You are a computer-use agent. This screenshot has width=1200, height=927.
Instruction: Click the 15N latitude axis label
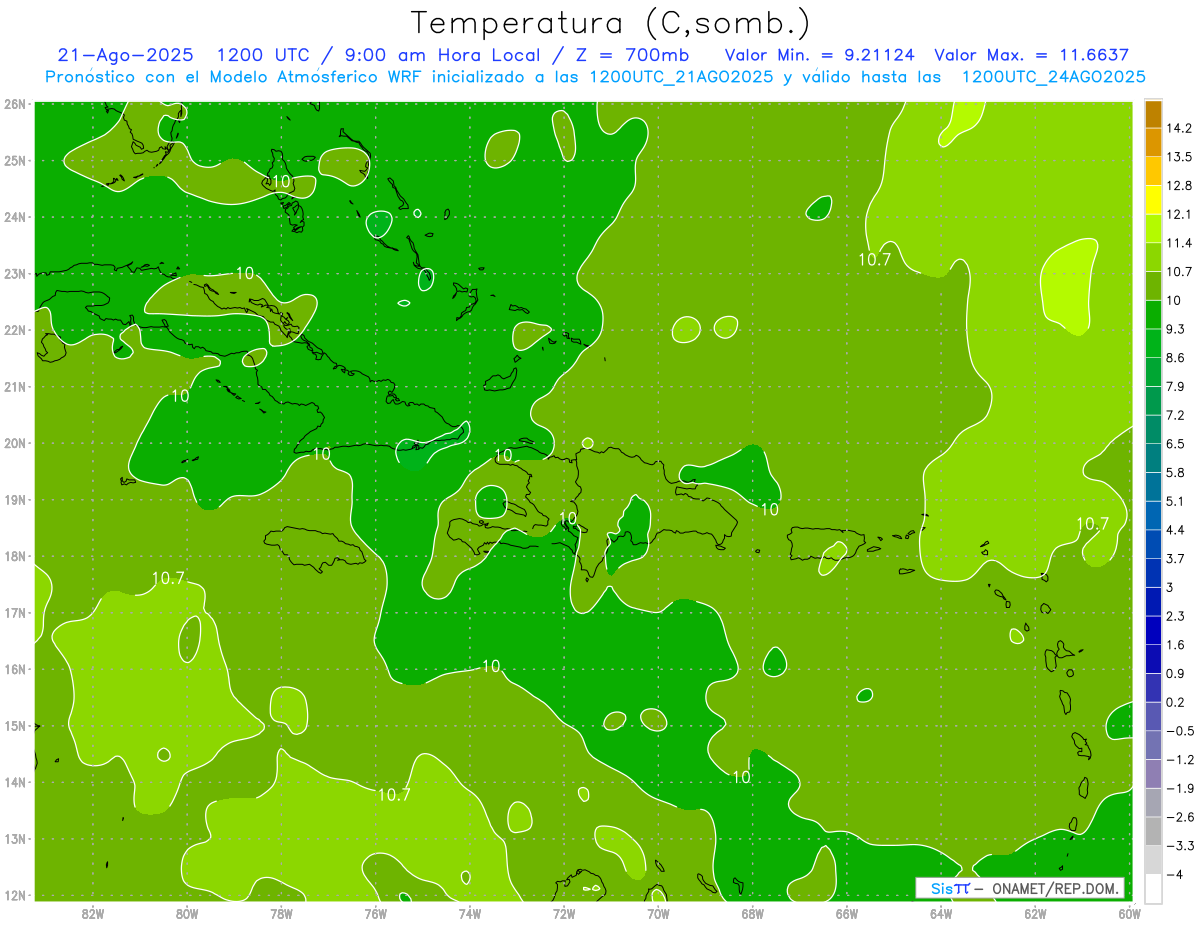(14, 725)
